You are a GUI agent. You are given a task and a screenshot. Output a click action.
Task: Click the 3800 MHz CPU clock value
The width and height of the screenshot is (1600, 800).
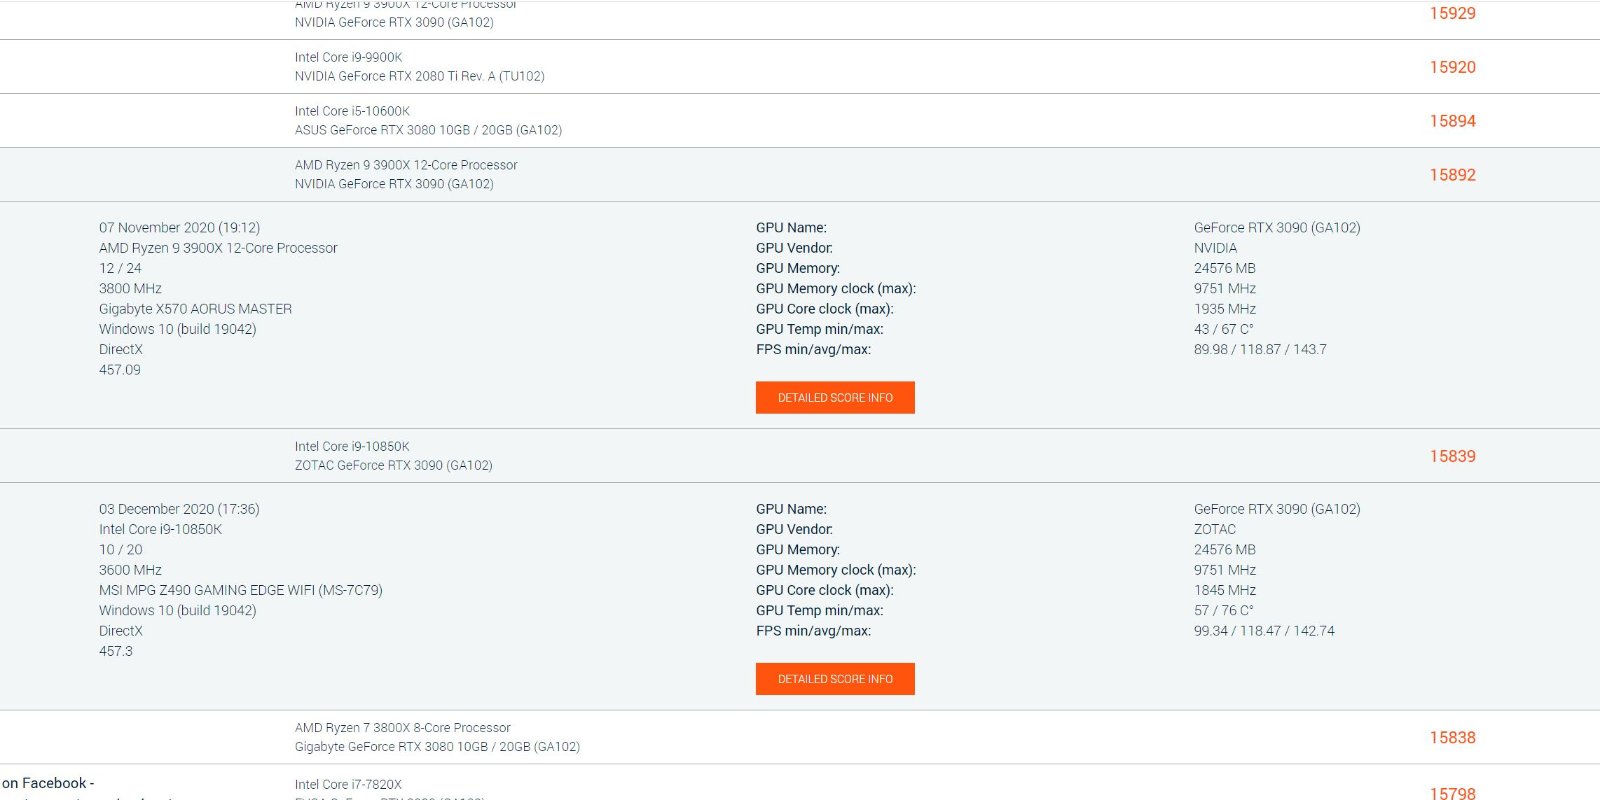(130, 288)
